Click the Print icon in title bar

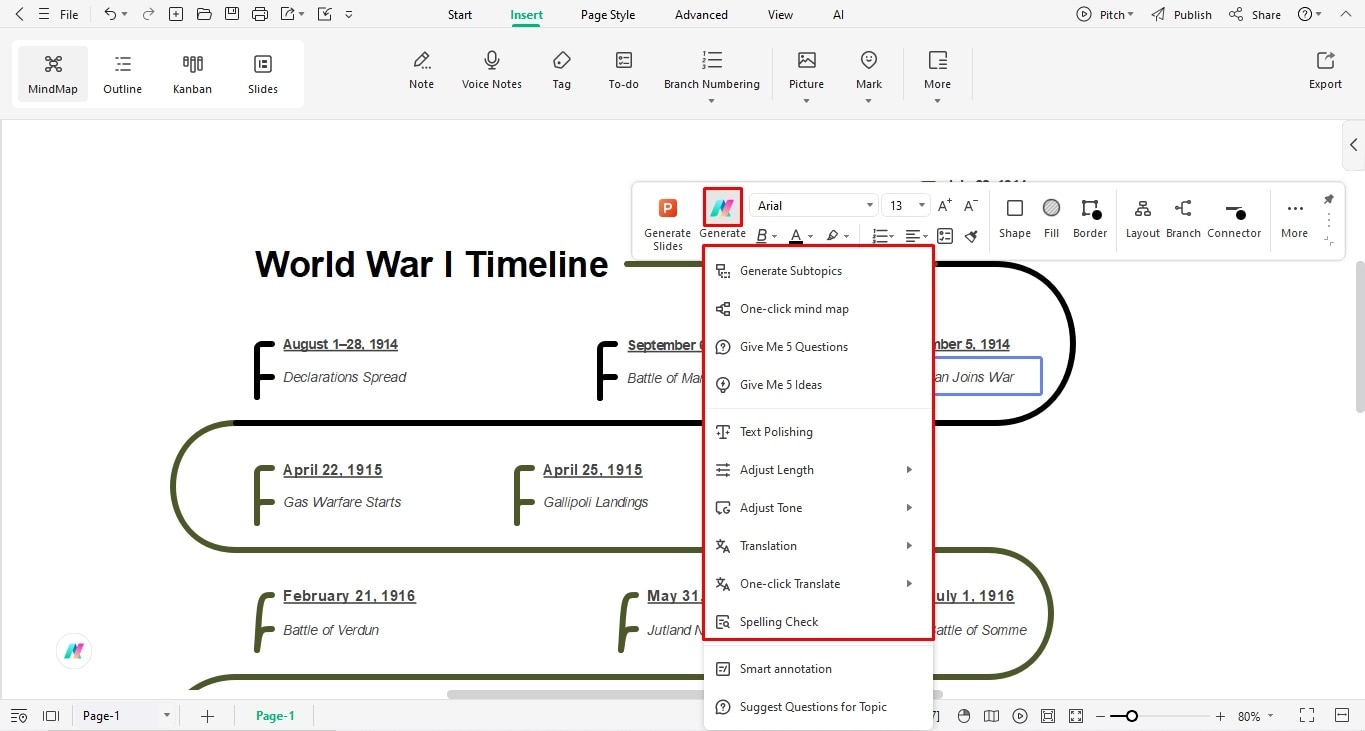click(260, 15)
